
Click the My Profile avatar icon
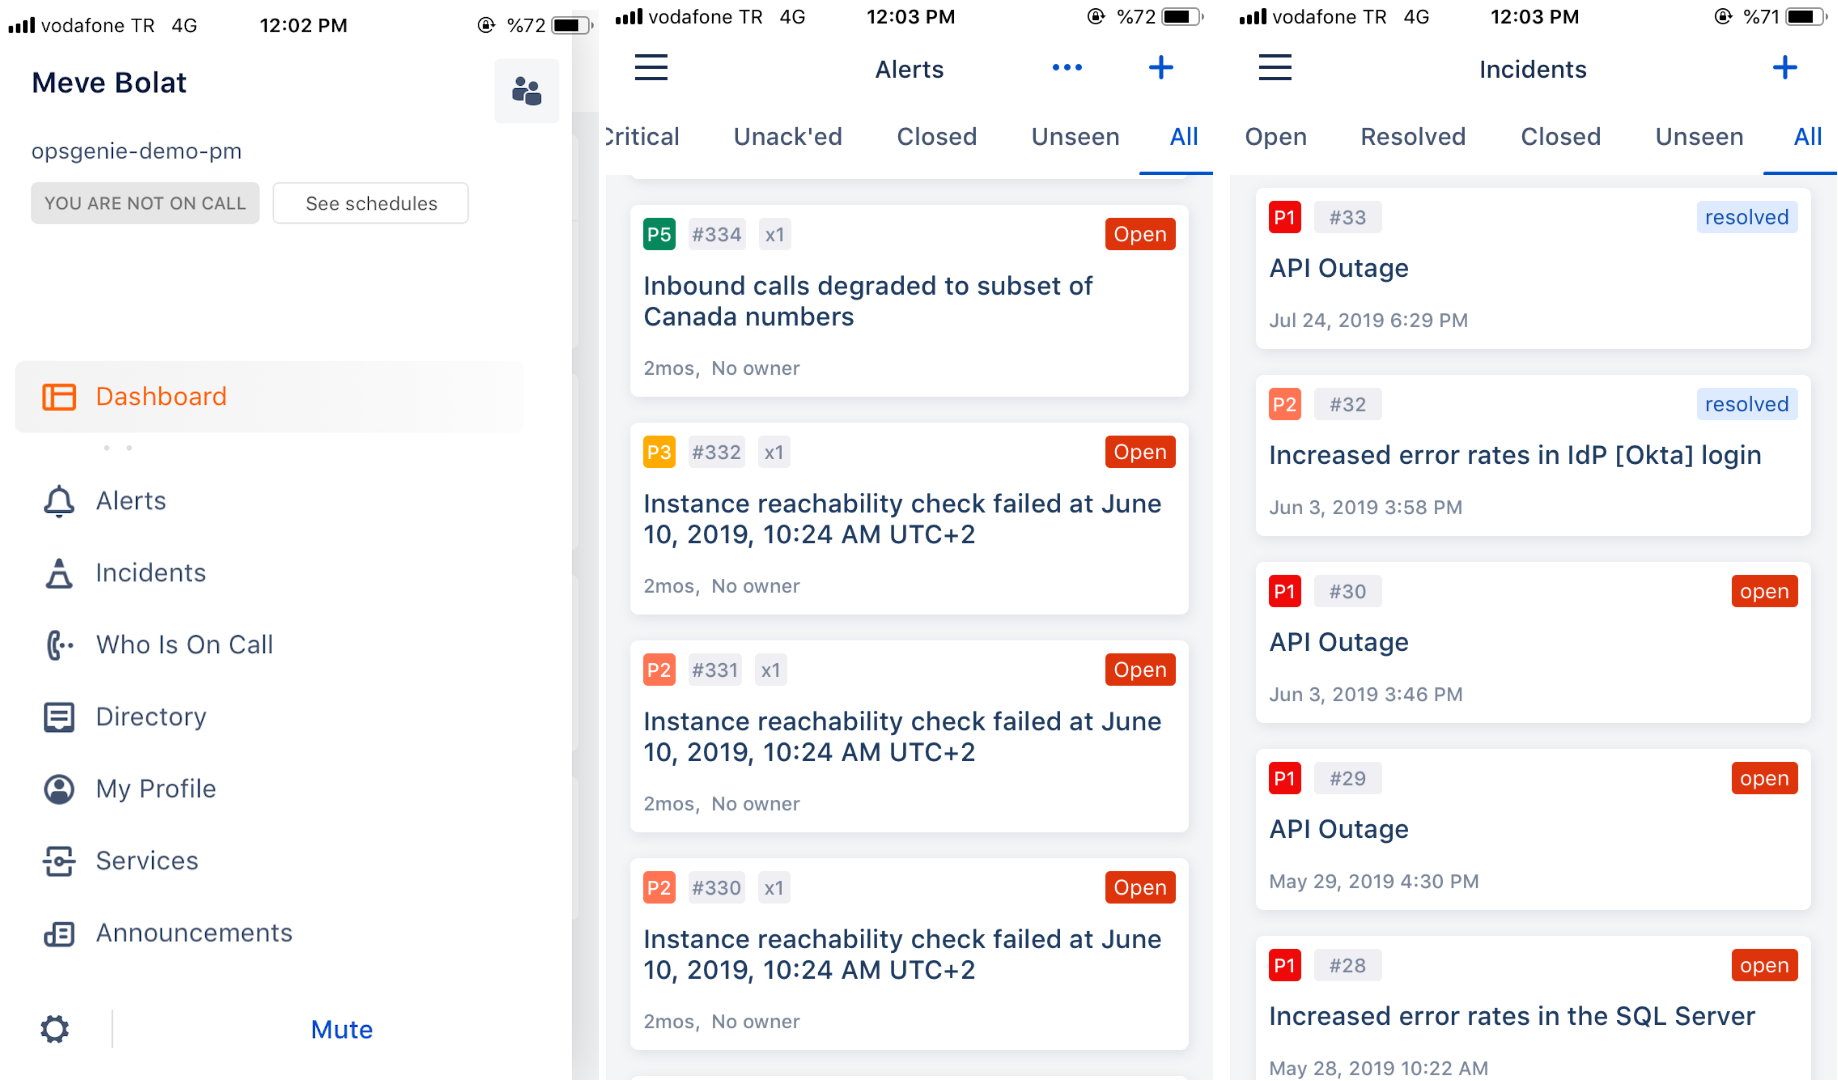(59, 789)
